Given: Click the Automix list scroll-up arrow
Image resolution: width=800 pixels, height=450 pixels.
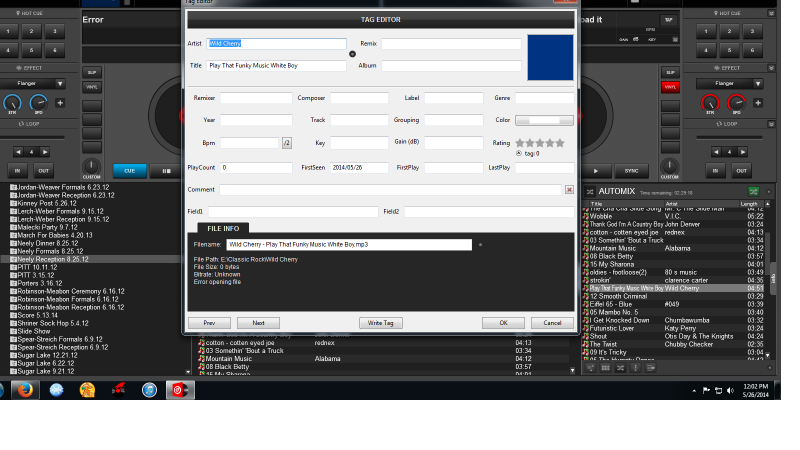Looking at the screenshot, I should [767, 204].
